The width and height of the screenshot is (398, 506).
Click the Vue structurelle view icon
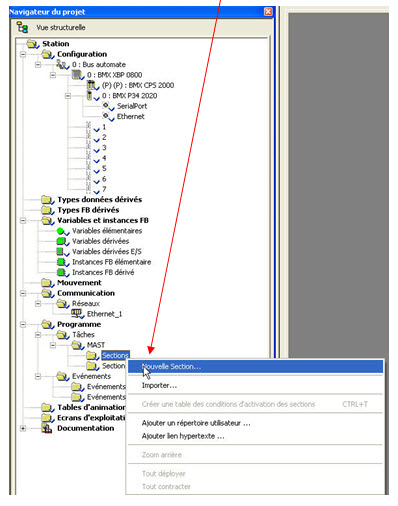coord(22,27)
